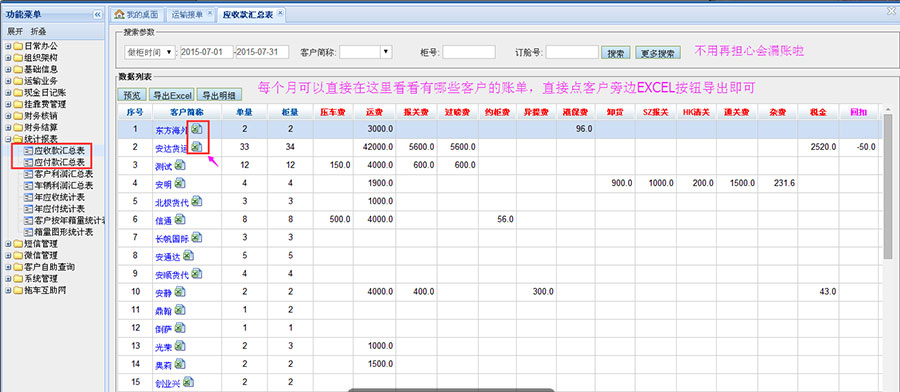This screenshot has width=900, height=392.
Task: Open 箱量图形统计表 report
Action: (63, 232)
